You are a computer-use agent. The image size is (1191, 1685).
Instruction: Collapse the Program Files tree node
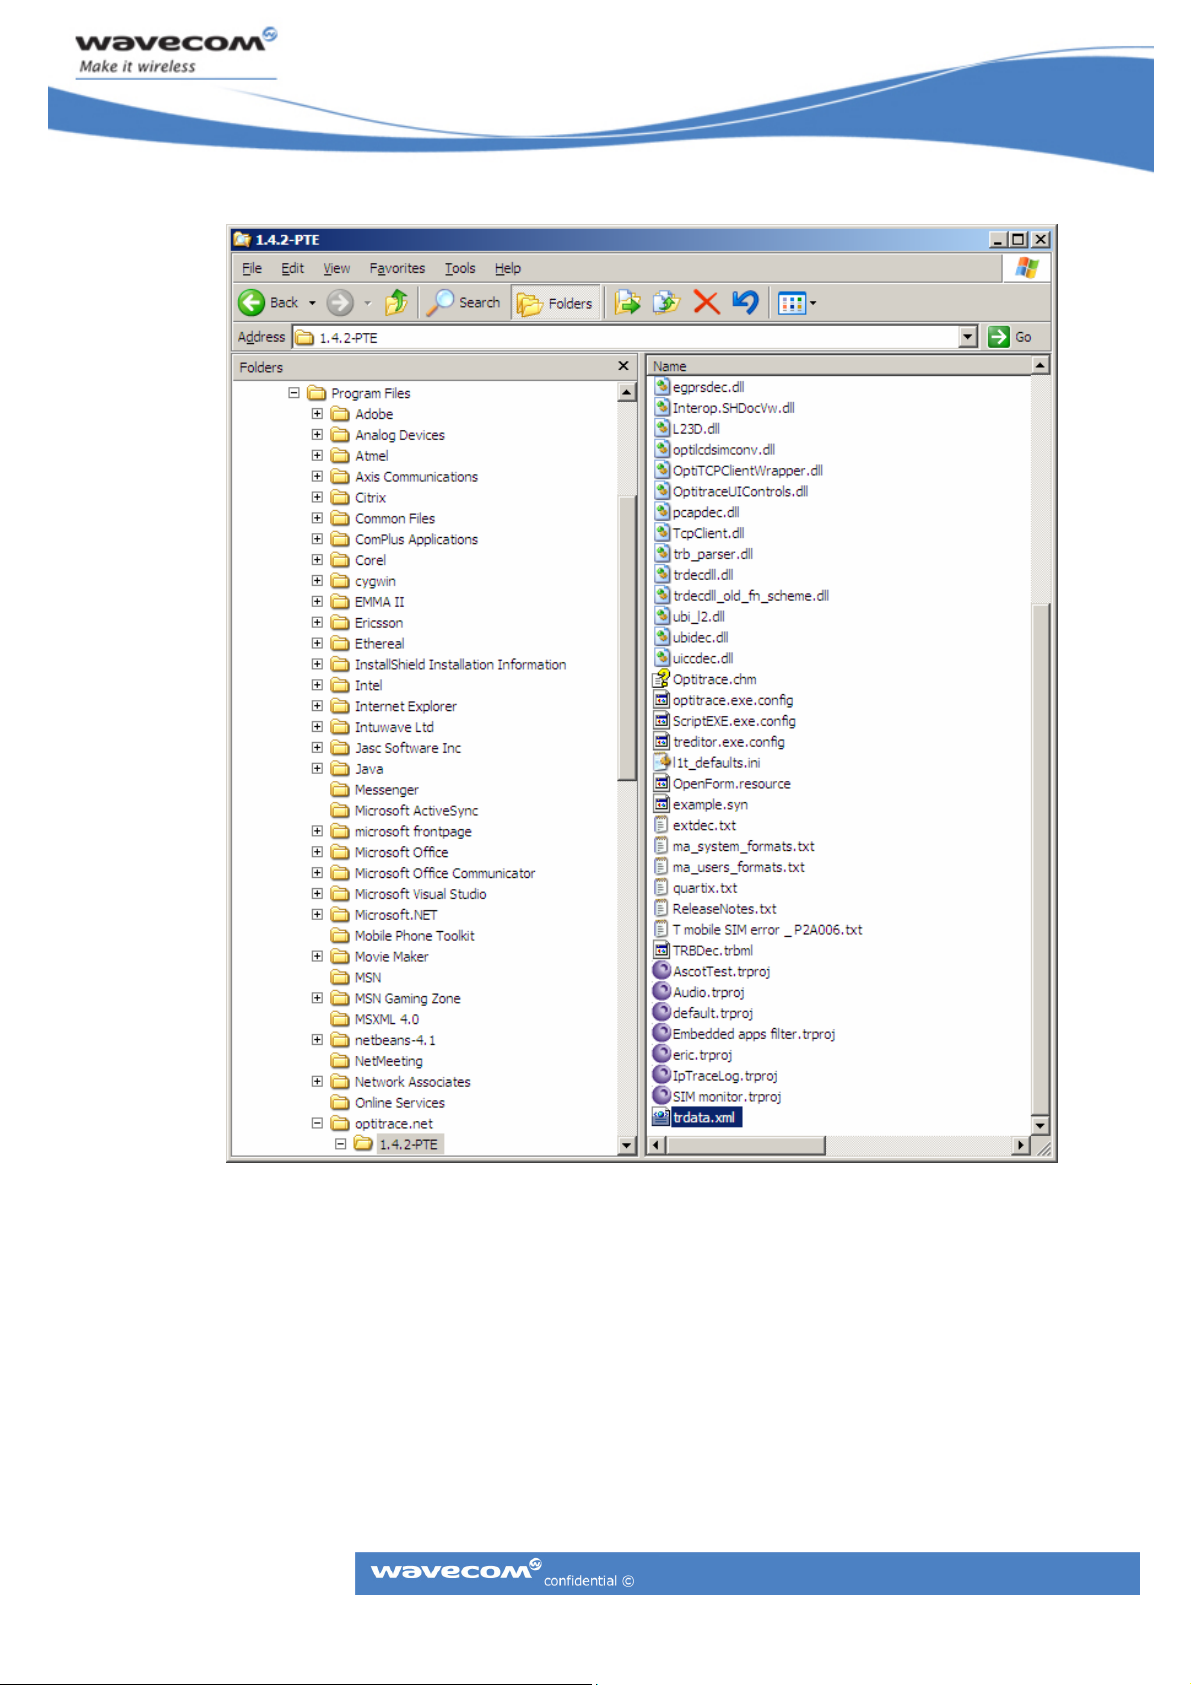point(293,393)
